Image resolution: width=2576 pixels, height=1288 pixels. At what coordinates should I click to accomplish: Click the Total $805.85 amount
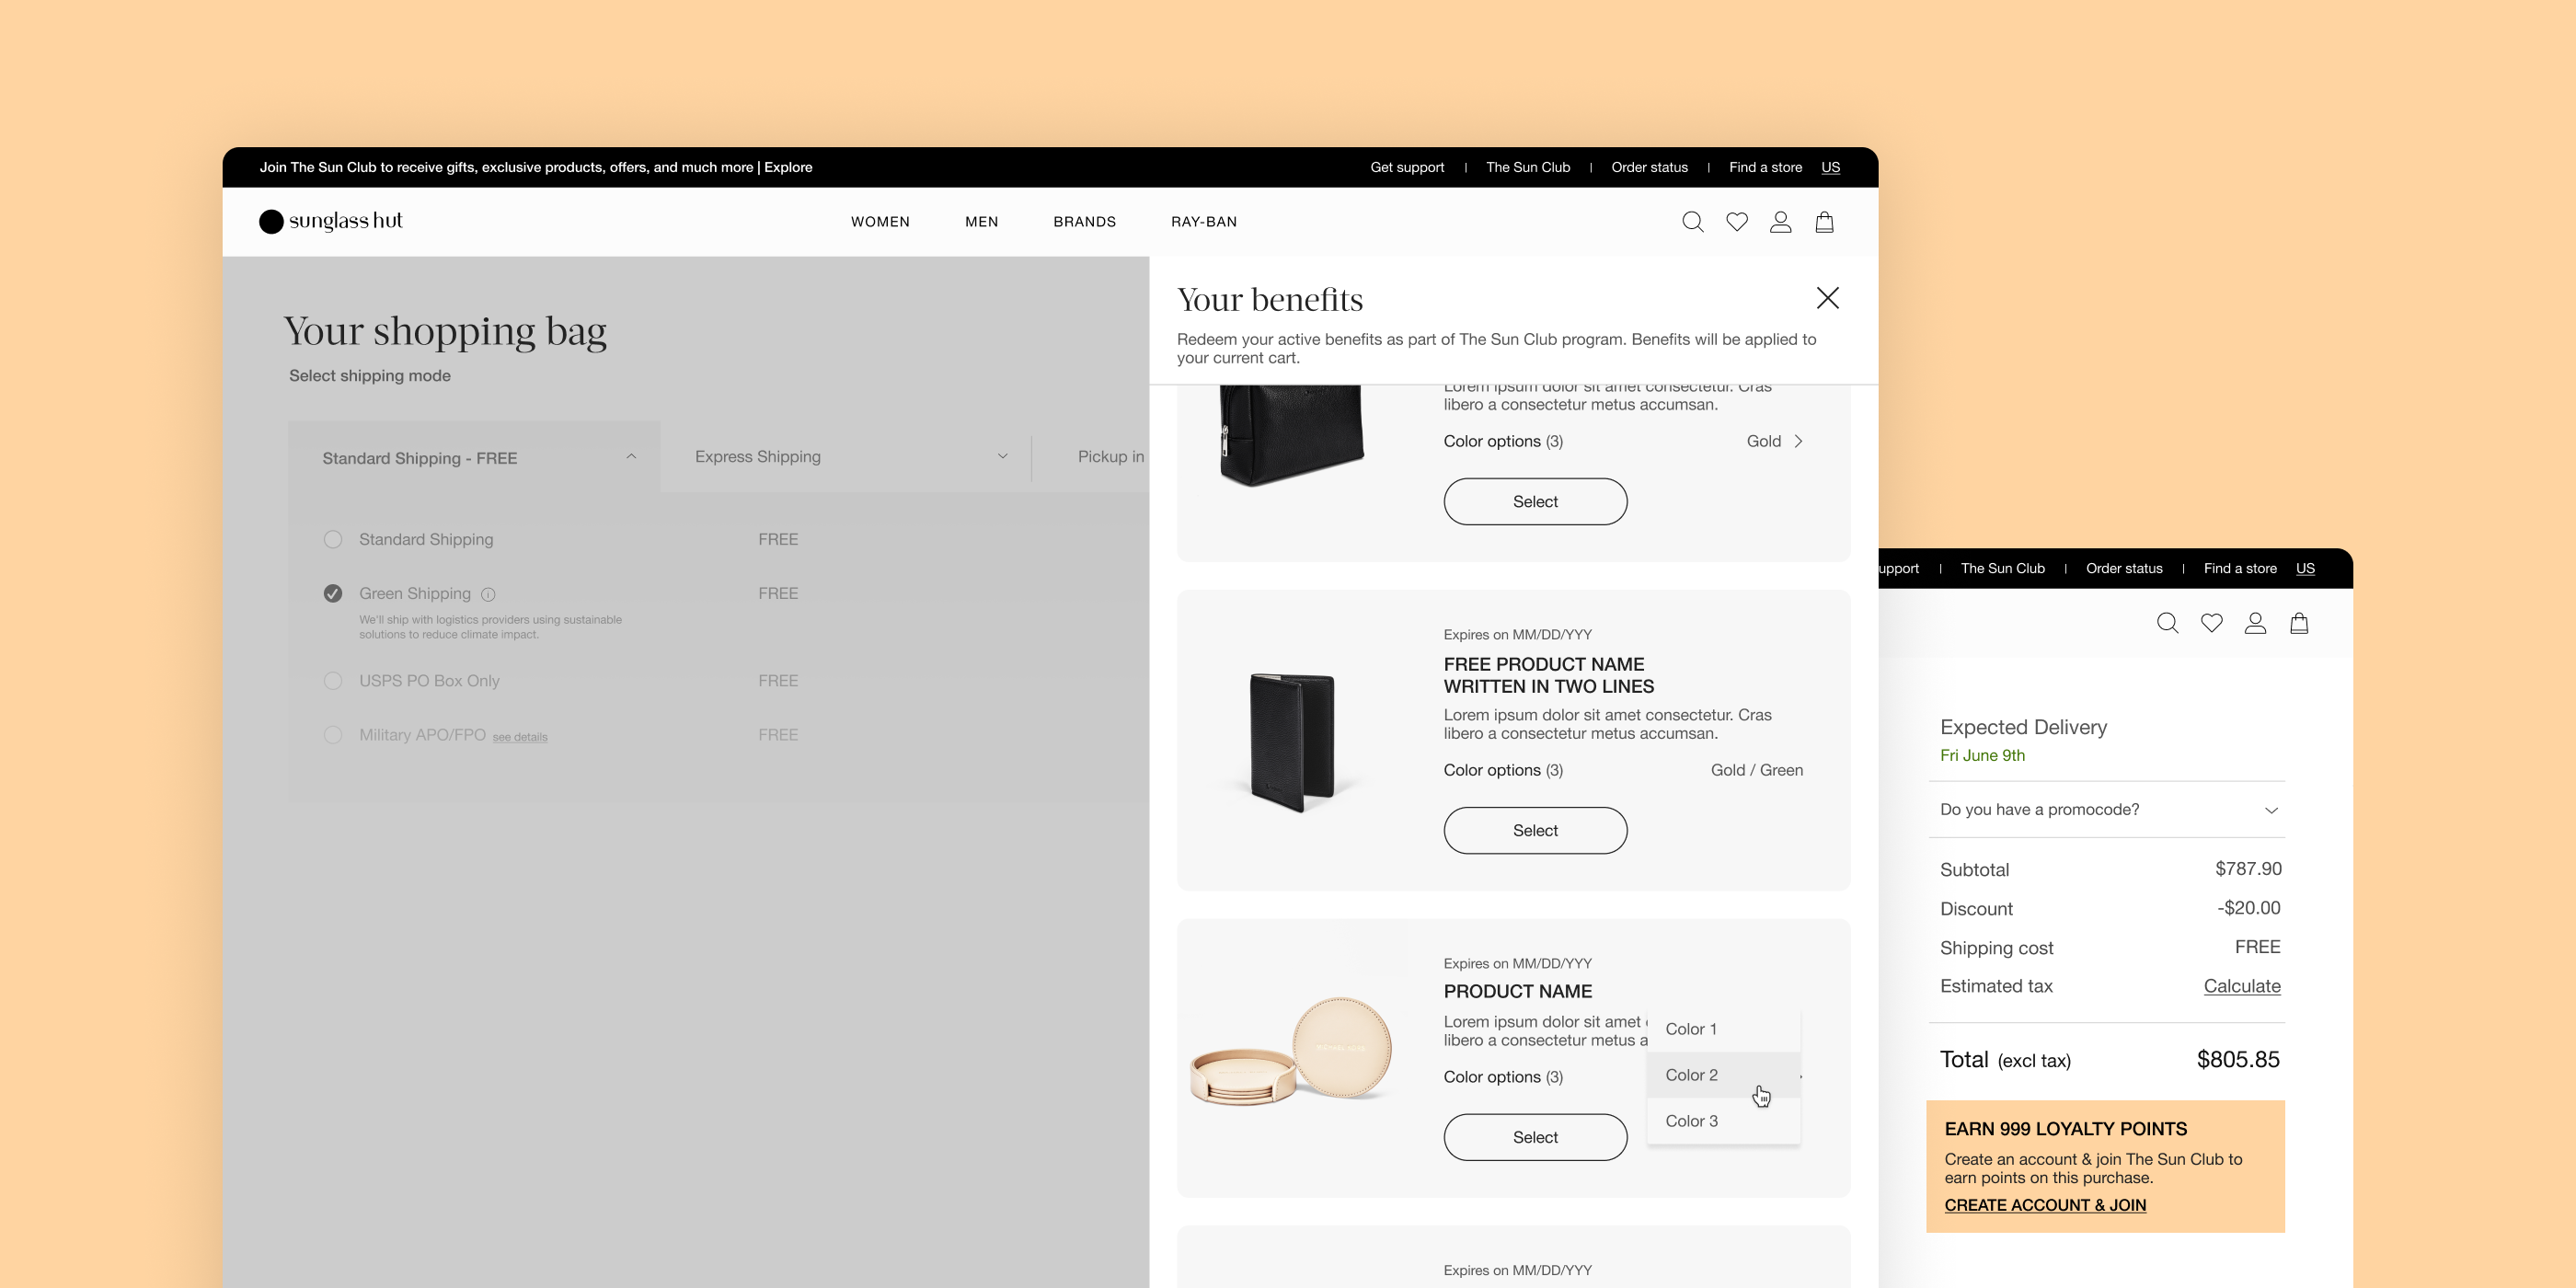(x=2237, y=1060)
